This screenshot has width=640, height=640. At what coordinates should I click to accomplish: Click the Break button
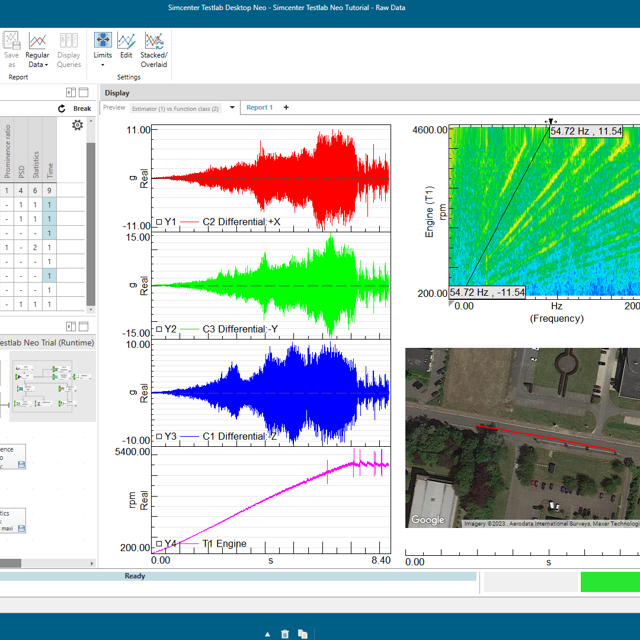(x=82, y=109)
